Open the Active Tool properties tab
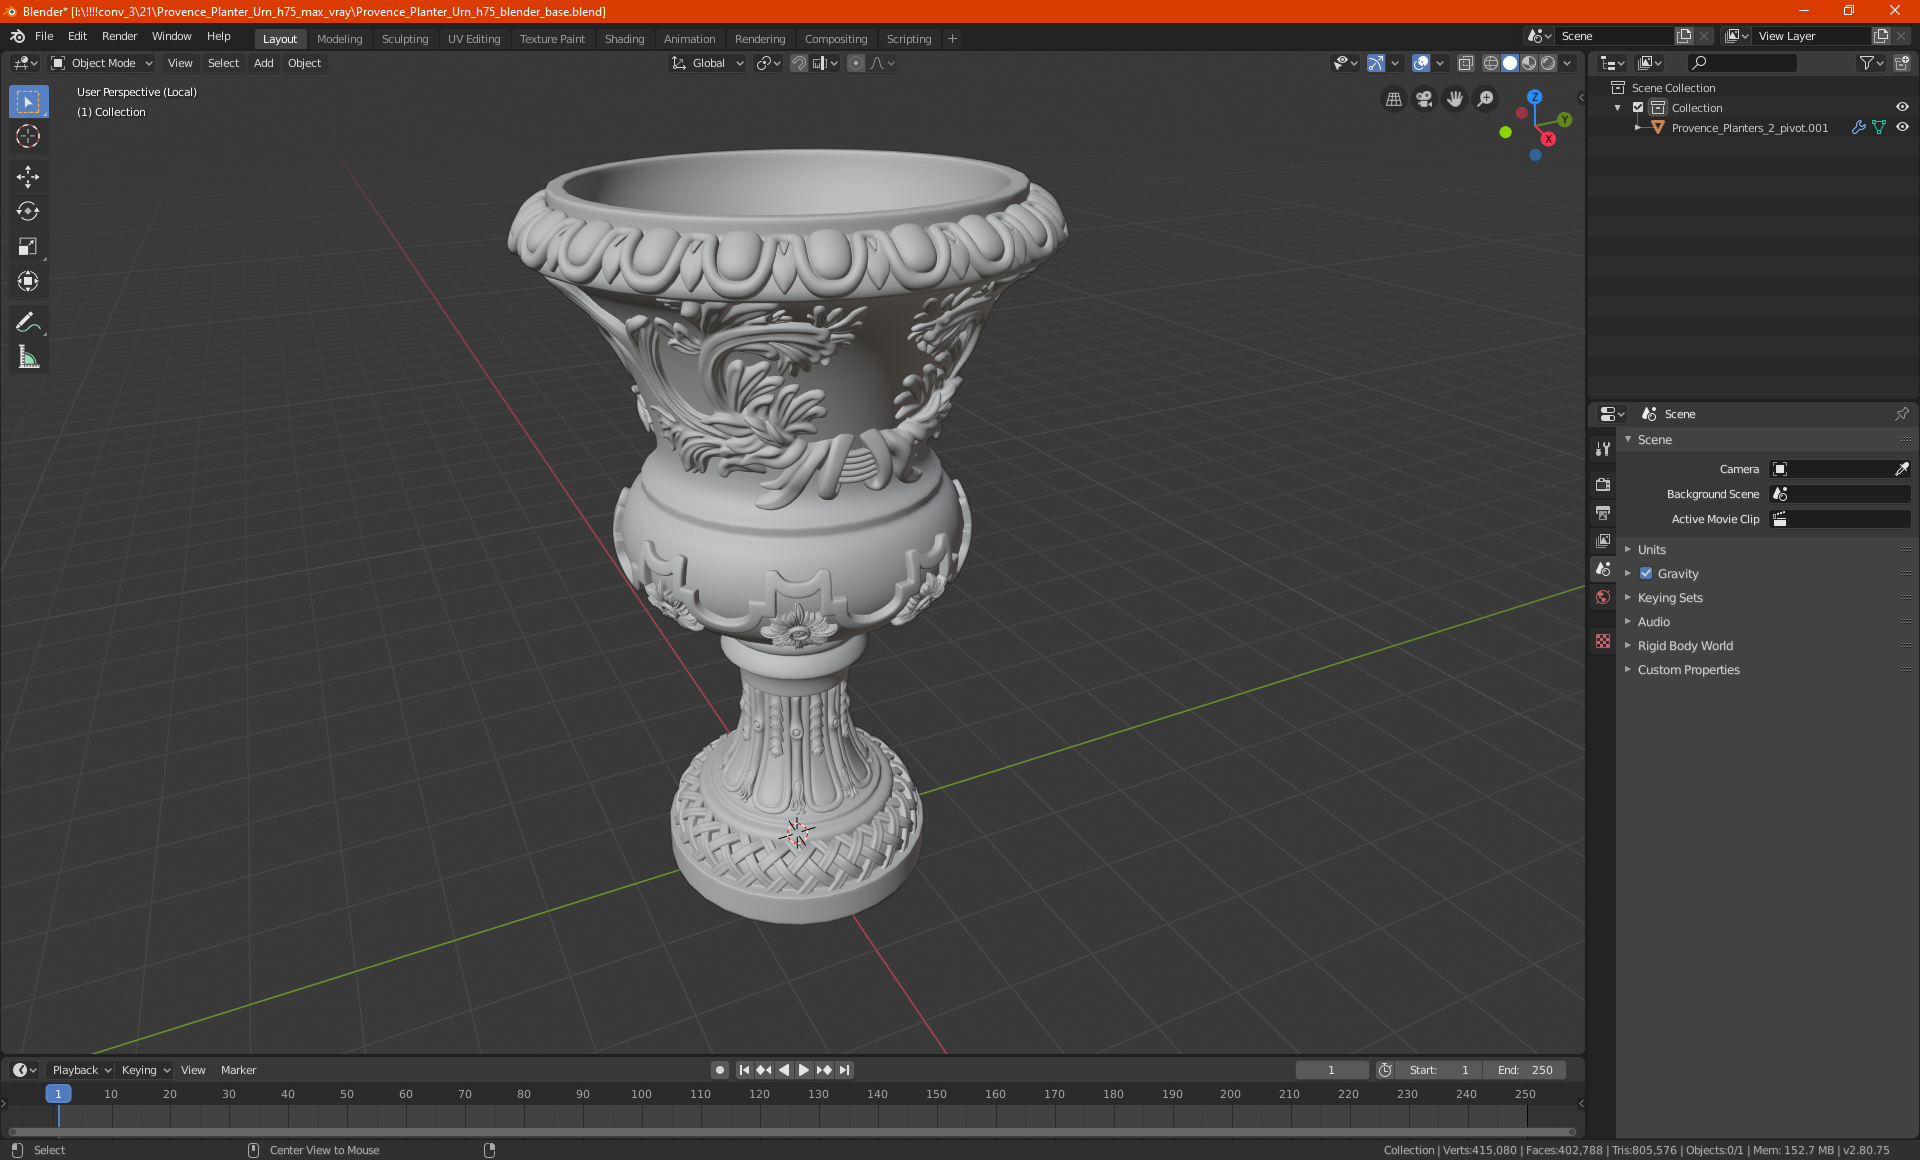1920x1160 pixels. [x=1603, y=449]
